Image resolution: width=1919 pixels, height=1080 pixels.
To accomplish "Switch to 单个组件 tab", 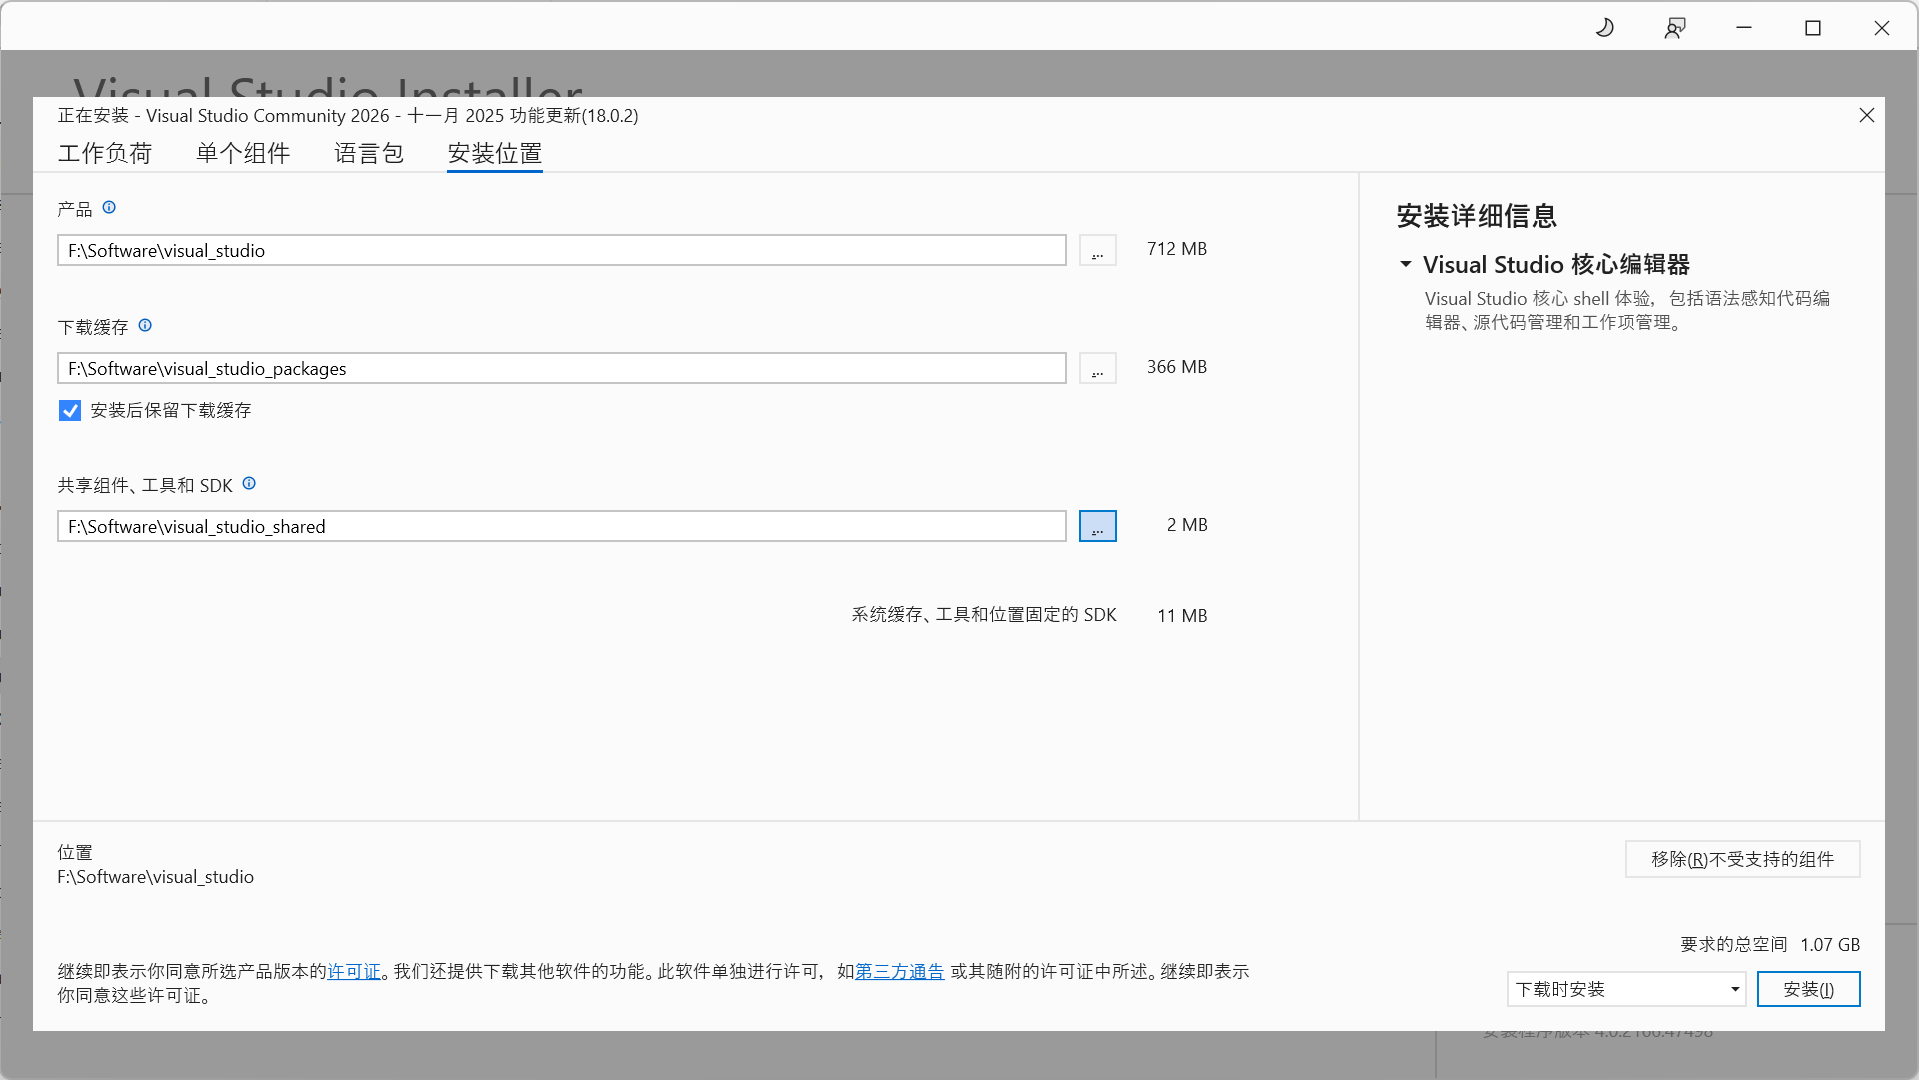I will pos(243,153).
